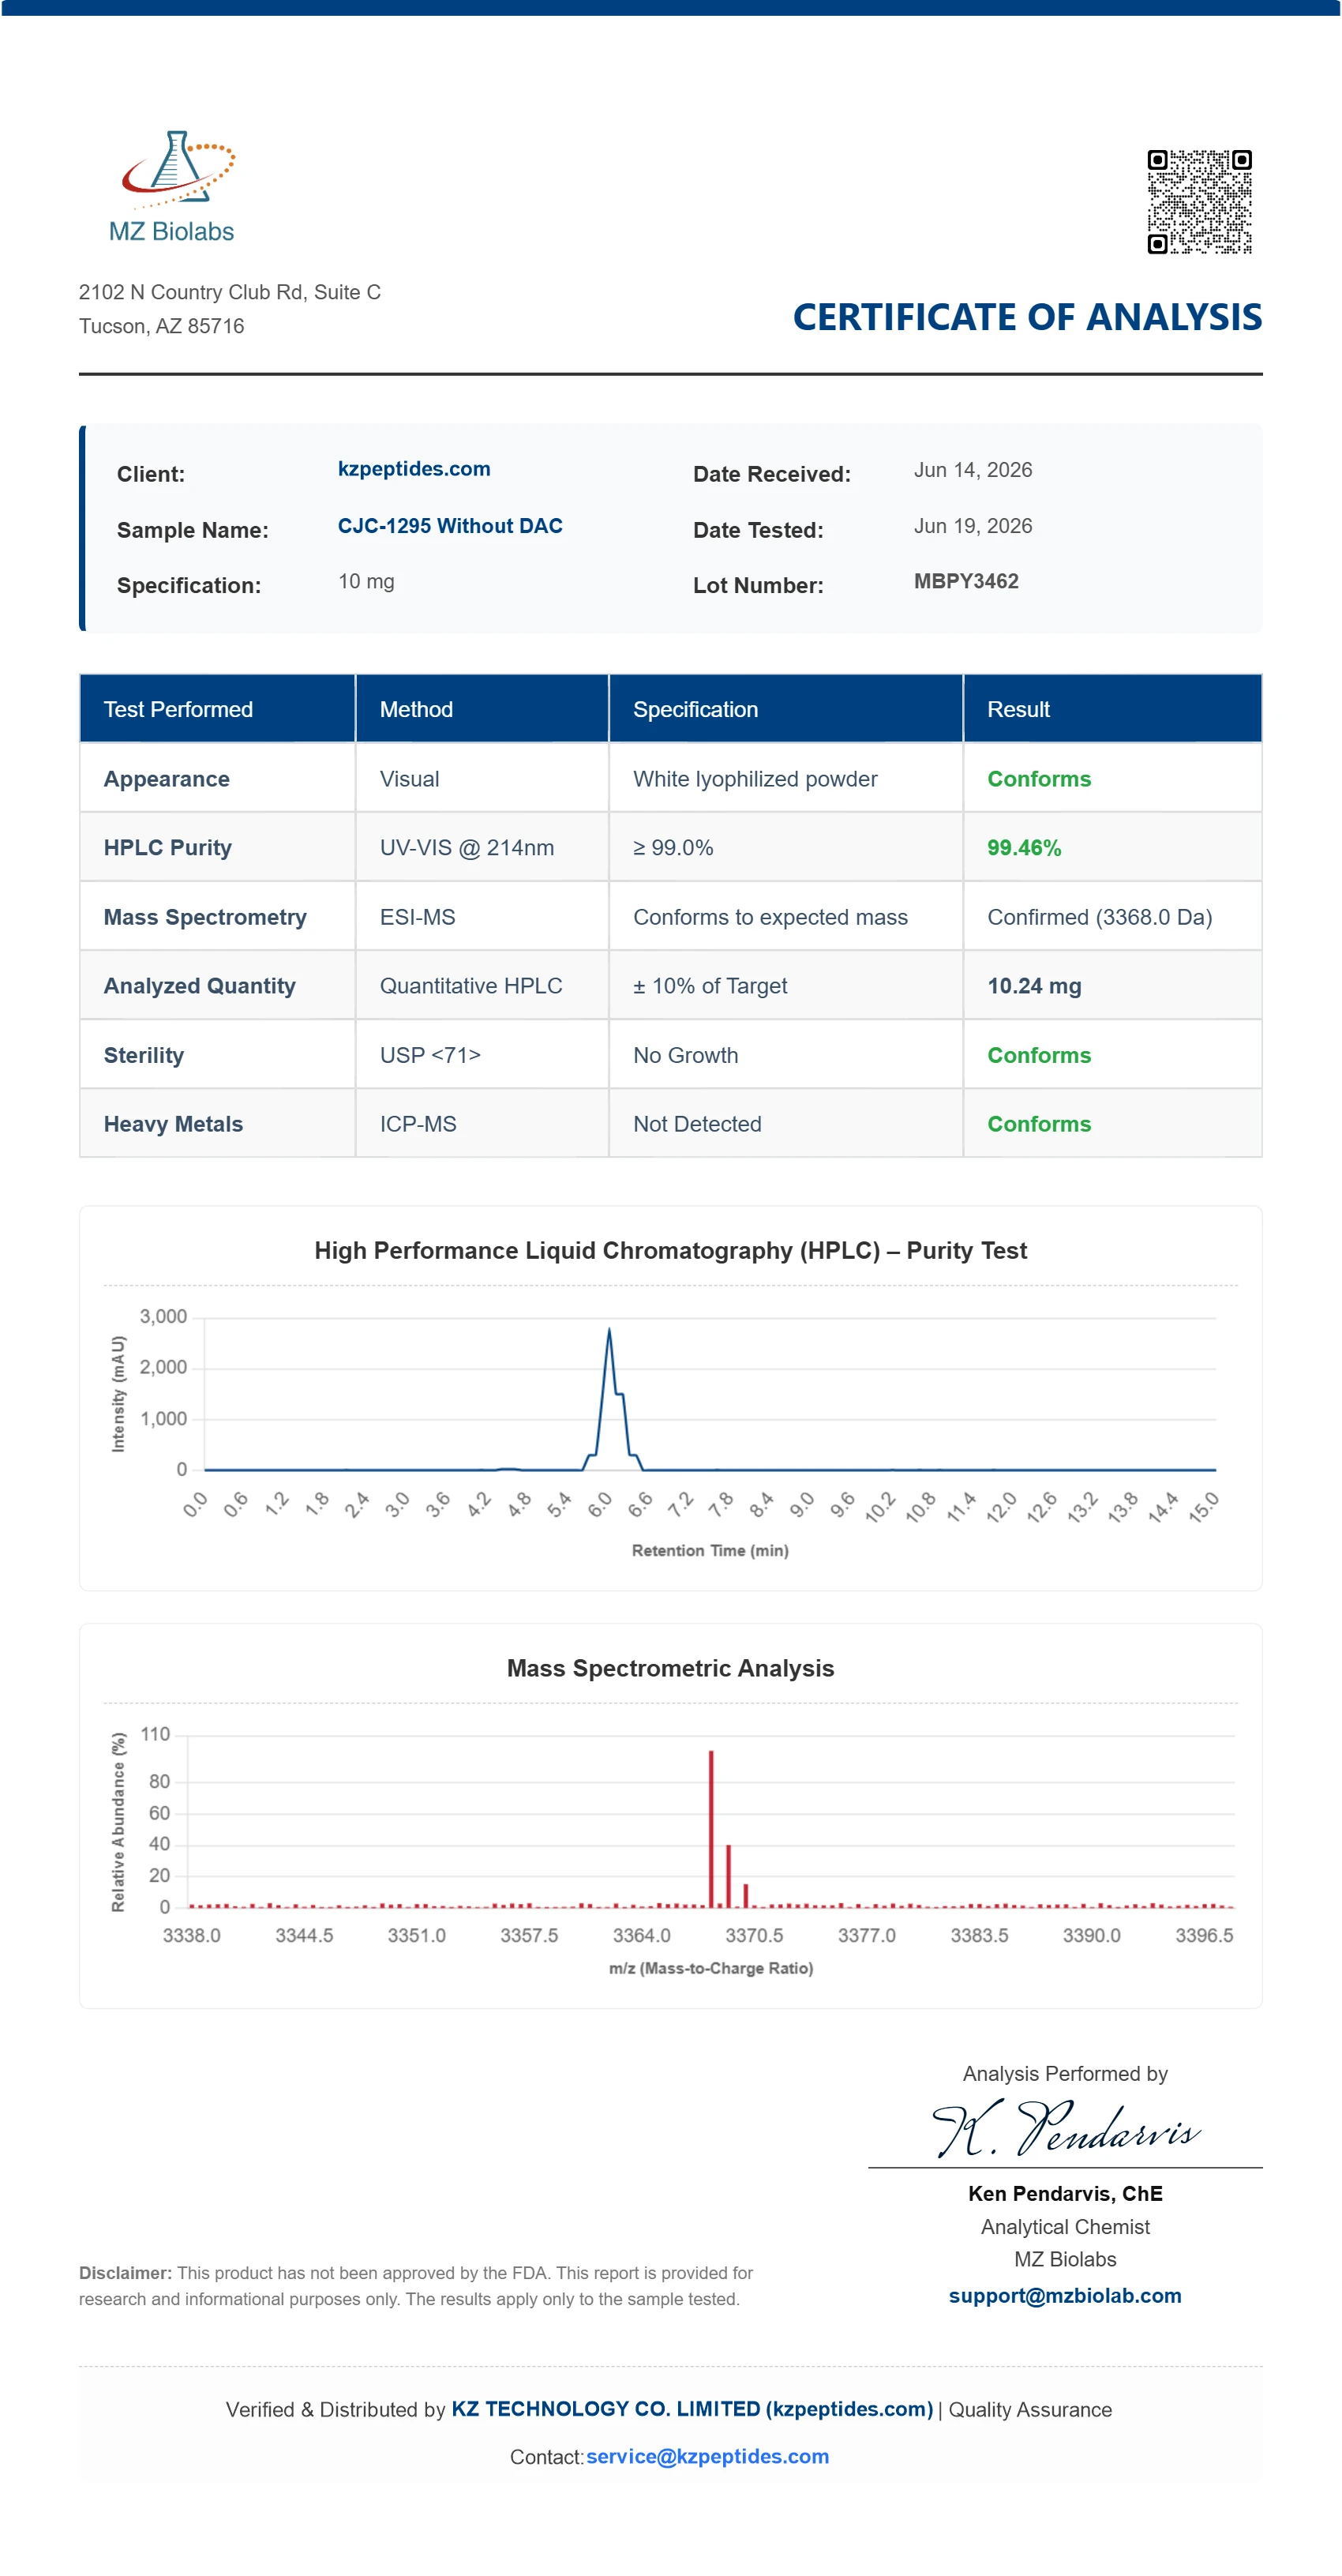Click the Date Tested value Jun 19, 2026
This screenshot has width=1342, height=2576.
click(x=972, y=526)
